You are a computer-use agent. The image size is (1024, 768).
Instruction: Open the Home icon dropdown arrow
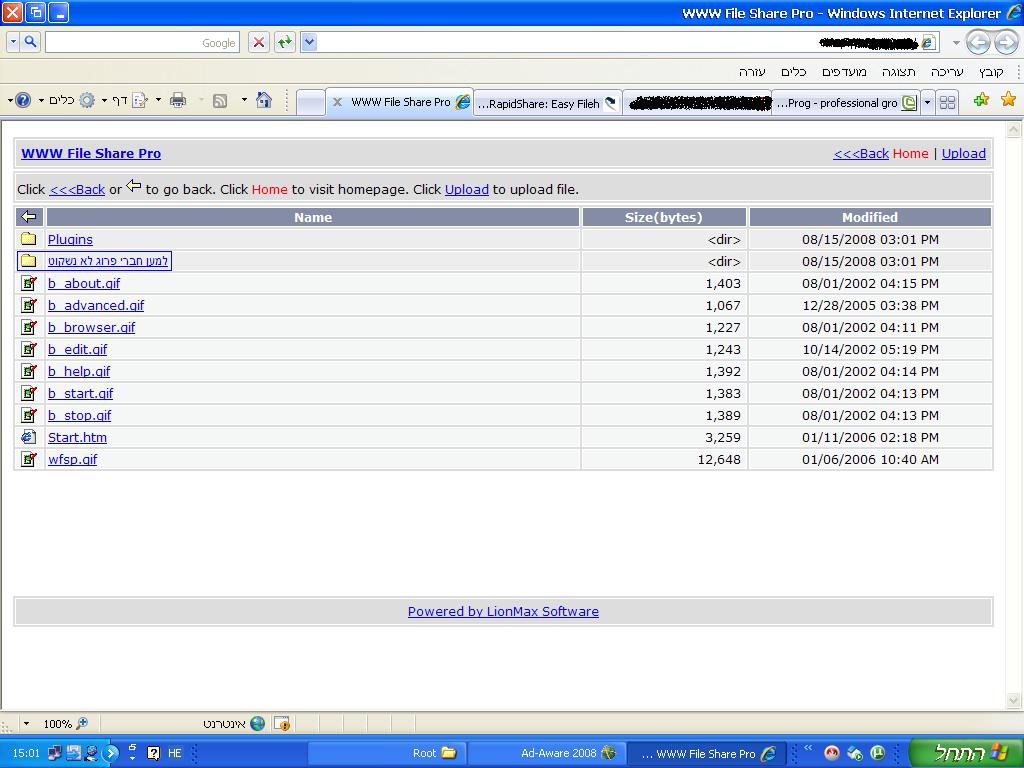[244, 100]
